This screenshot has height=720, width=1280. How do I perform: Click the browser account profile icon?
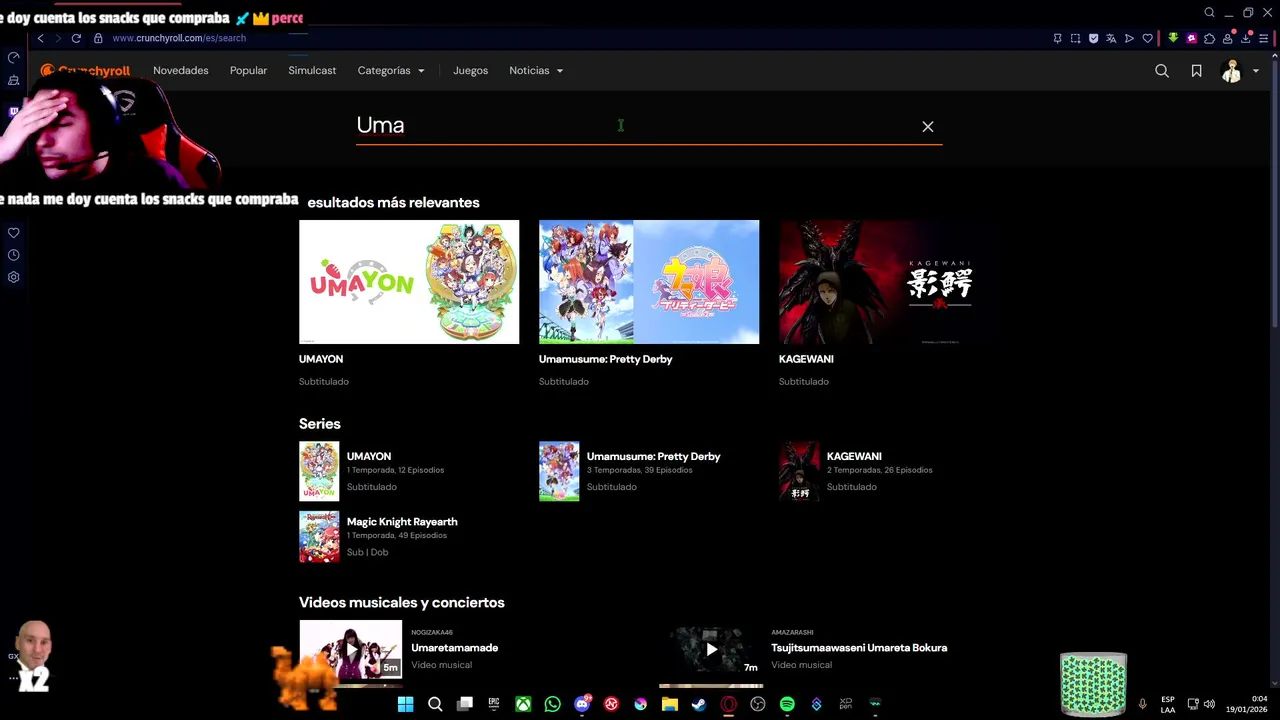click(x=1227, y=38)
